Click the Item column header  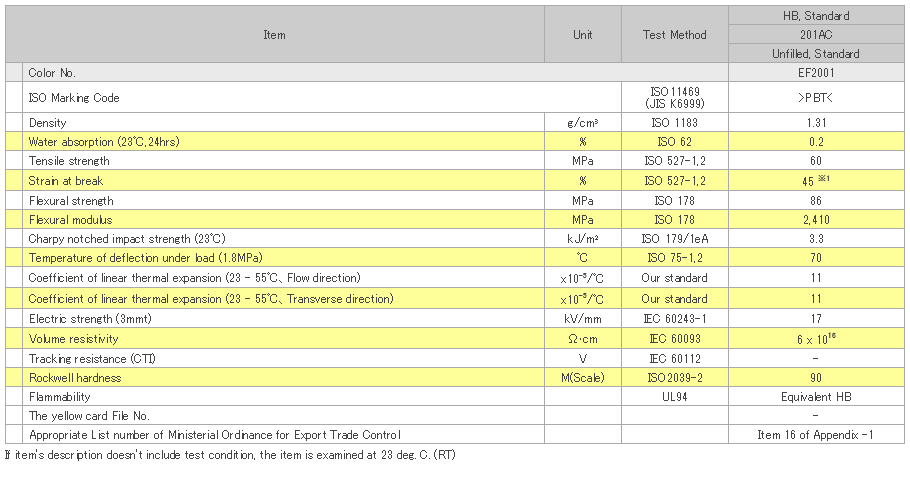(275, 34)
